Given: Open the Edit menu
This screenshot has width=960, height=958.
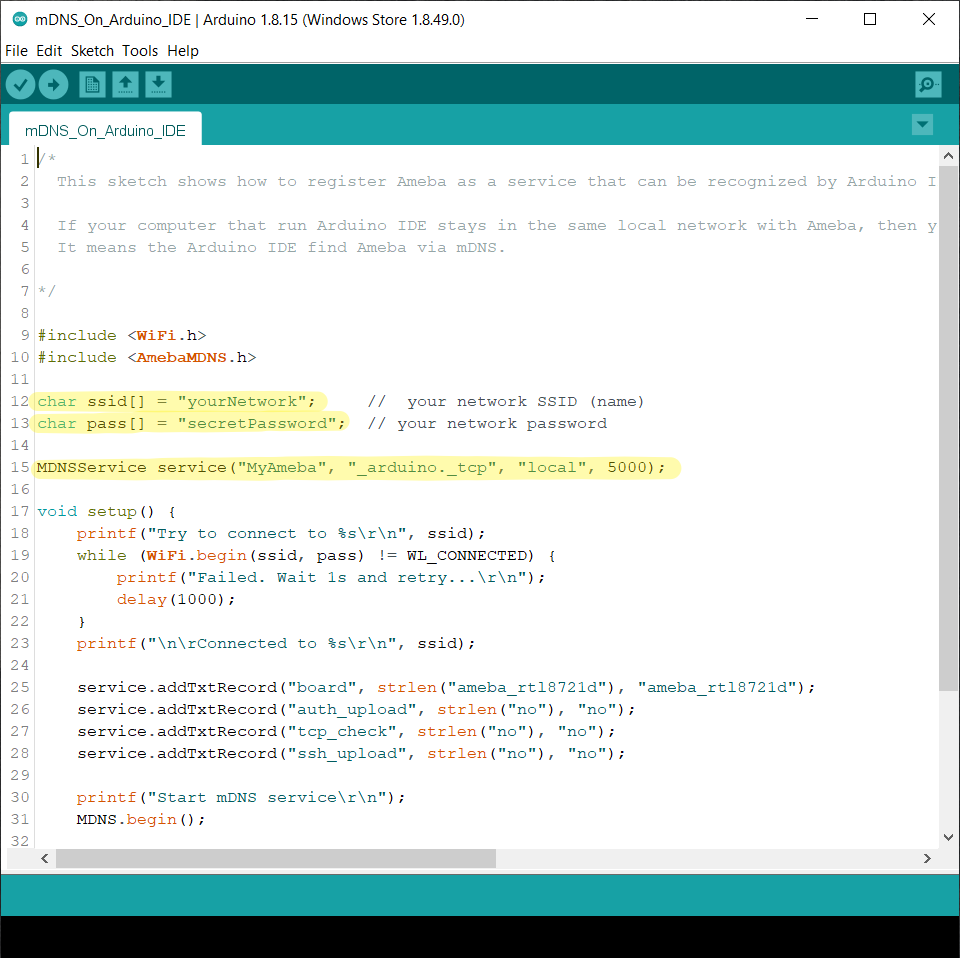Looking at the screenshot, I should (x=49, y=51).
